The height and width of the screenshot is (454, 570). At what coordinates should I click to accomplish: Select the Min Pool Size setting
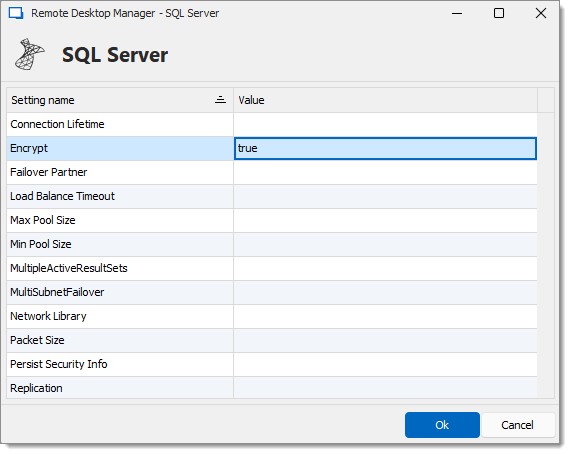pyautogui.click(x=120, y=244)
